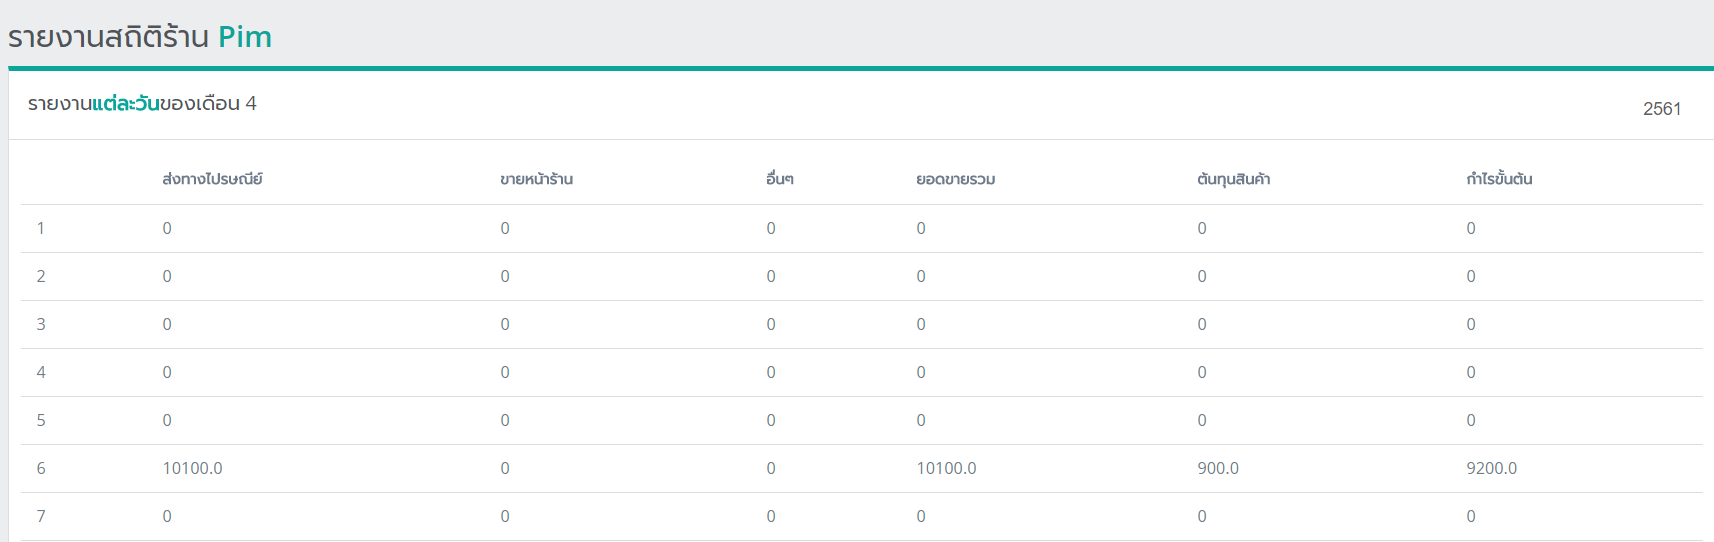Click day 6 row number
1714x542 pixels.
tap(41, 469)
